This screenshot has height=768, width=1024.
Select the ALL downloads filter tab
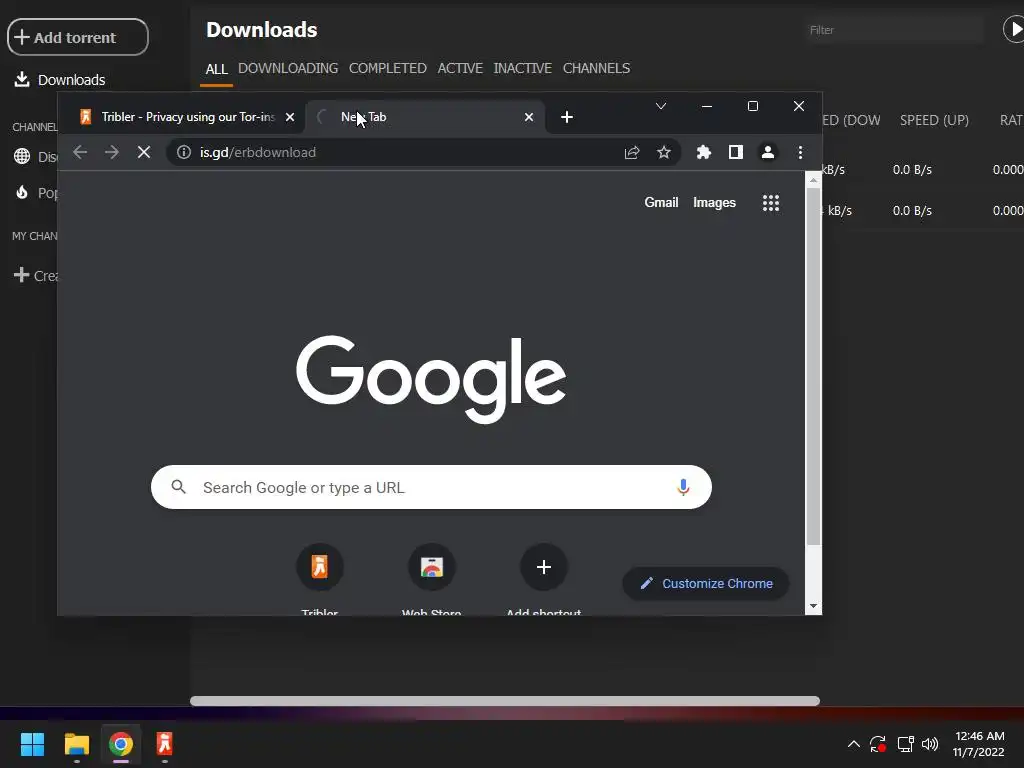point(216,69)
